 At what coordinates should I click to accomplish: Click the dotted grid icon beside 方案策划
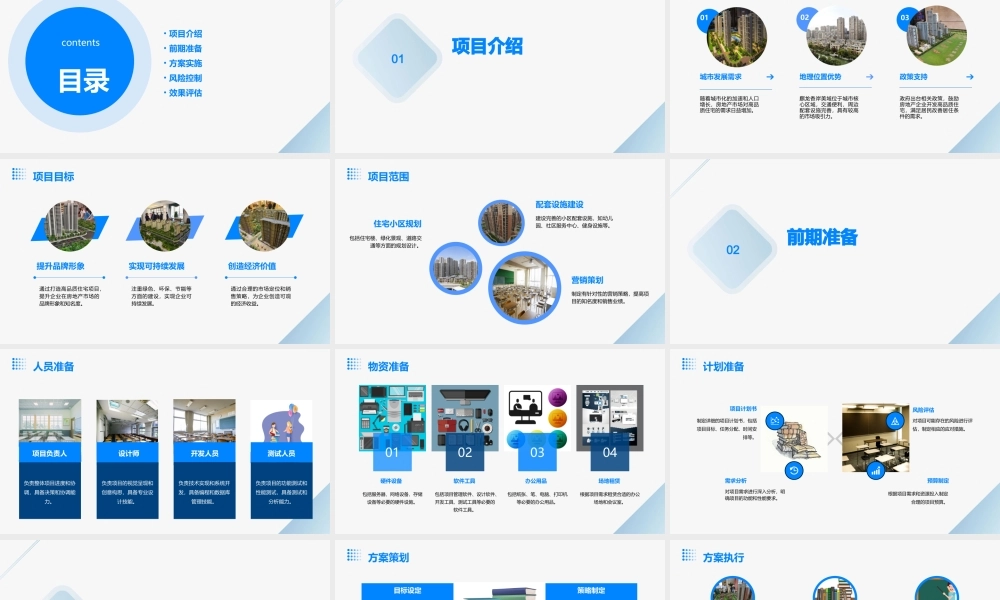pyautogui.click(x=354, y=555)
